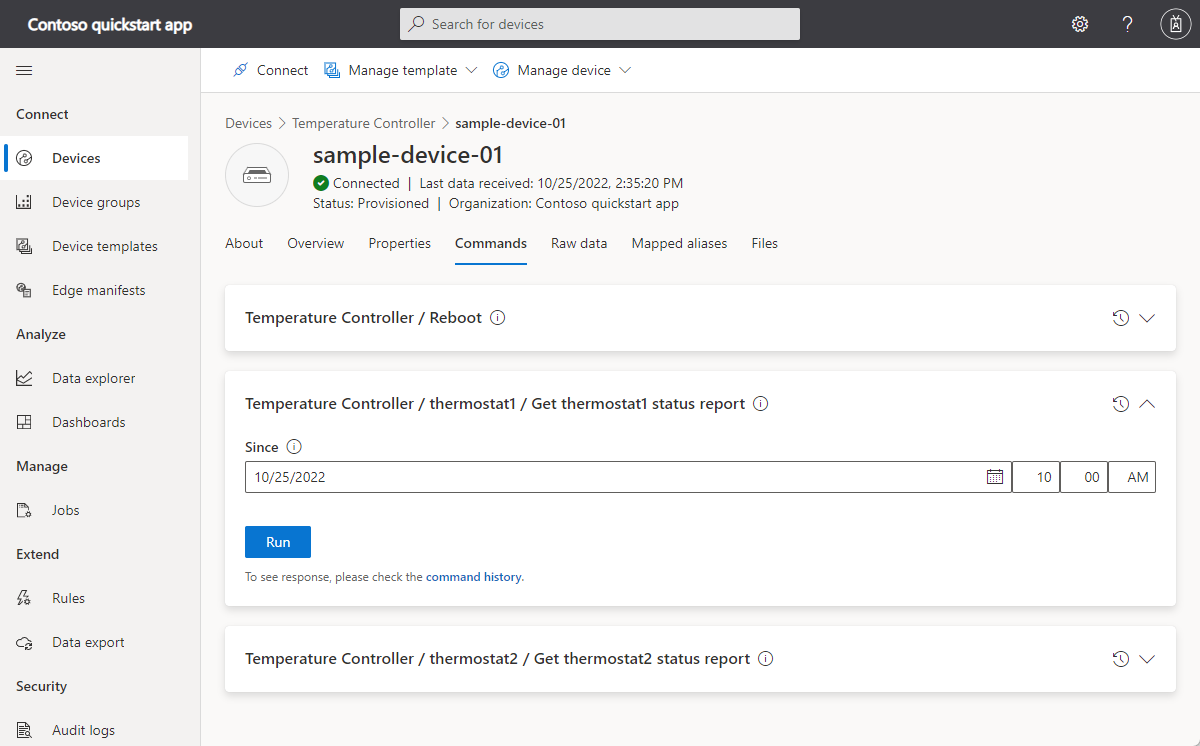Click the Audit logs sidebar icon
This screenshot has width=1200, height=746.
point(25,730)
